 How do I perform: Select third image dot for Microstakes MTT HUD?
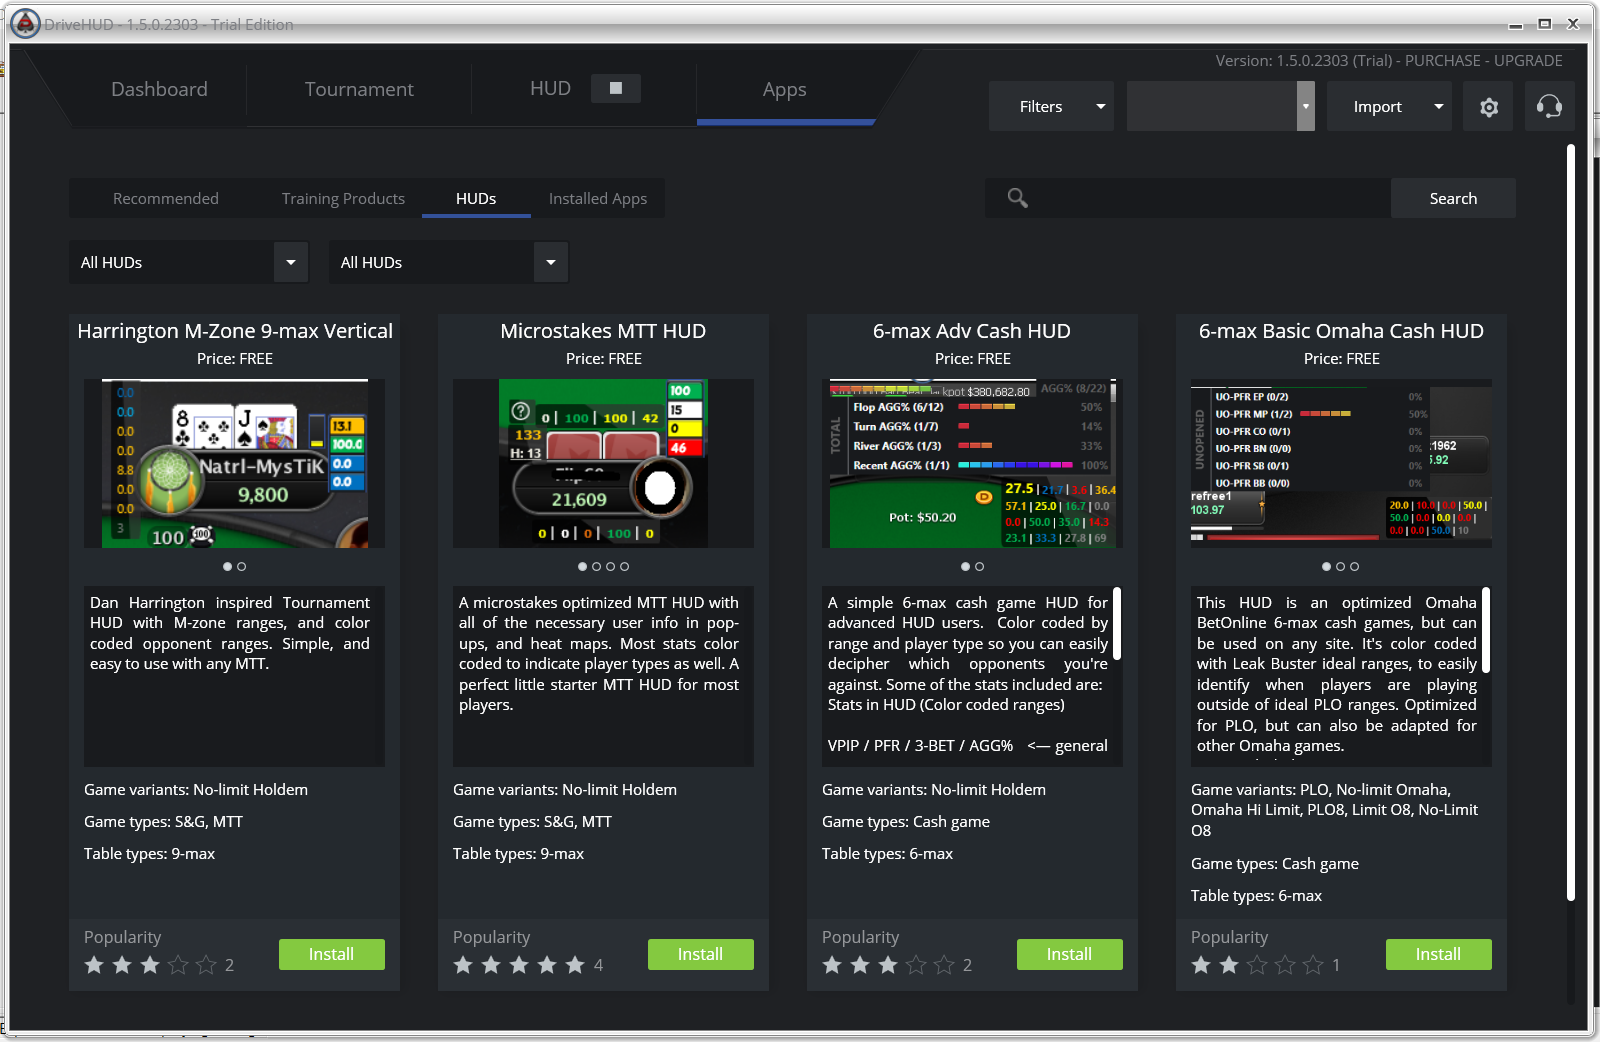click(611, 567)
